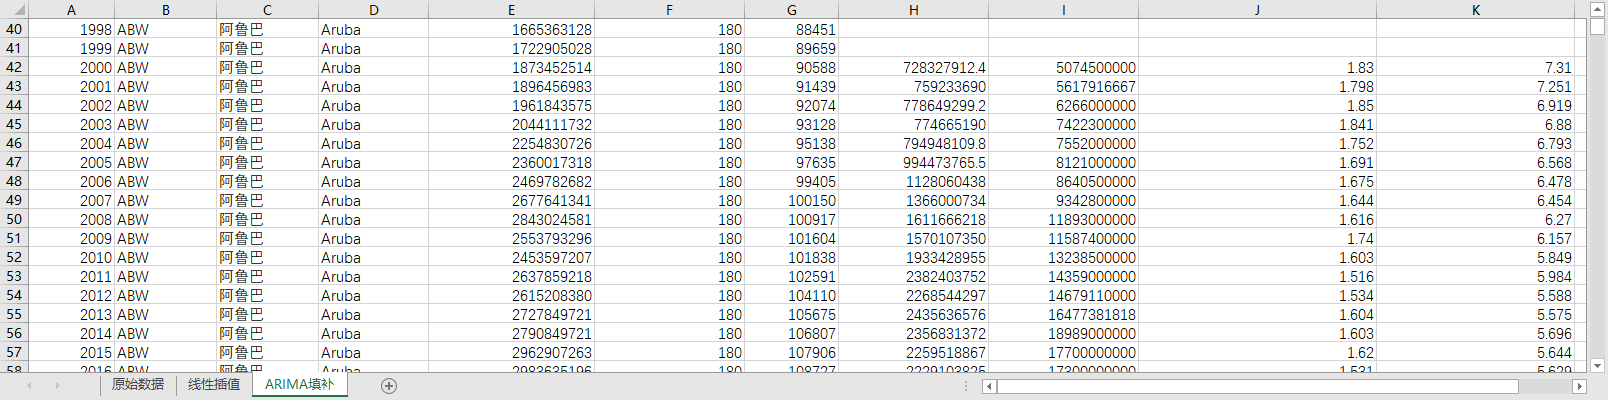Click cell with value 16477381818

pyautogui.click(x=1063, y=315)
